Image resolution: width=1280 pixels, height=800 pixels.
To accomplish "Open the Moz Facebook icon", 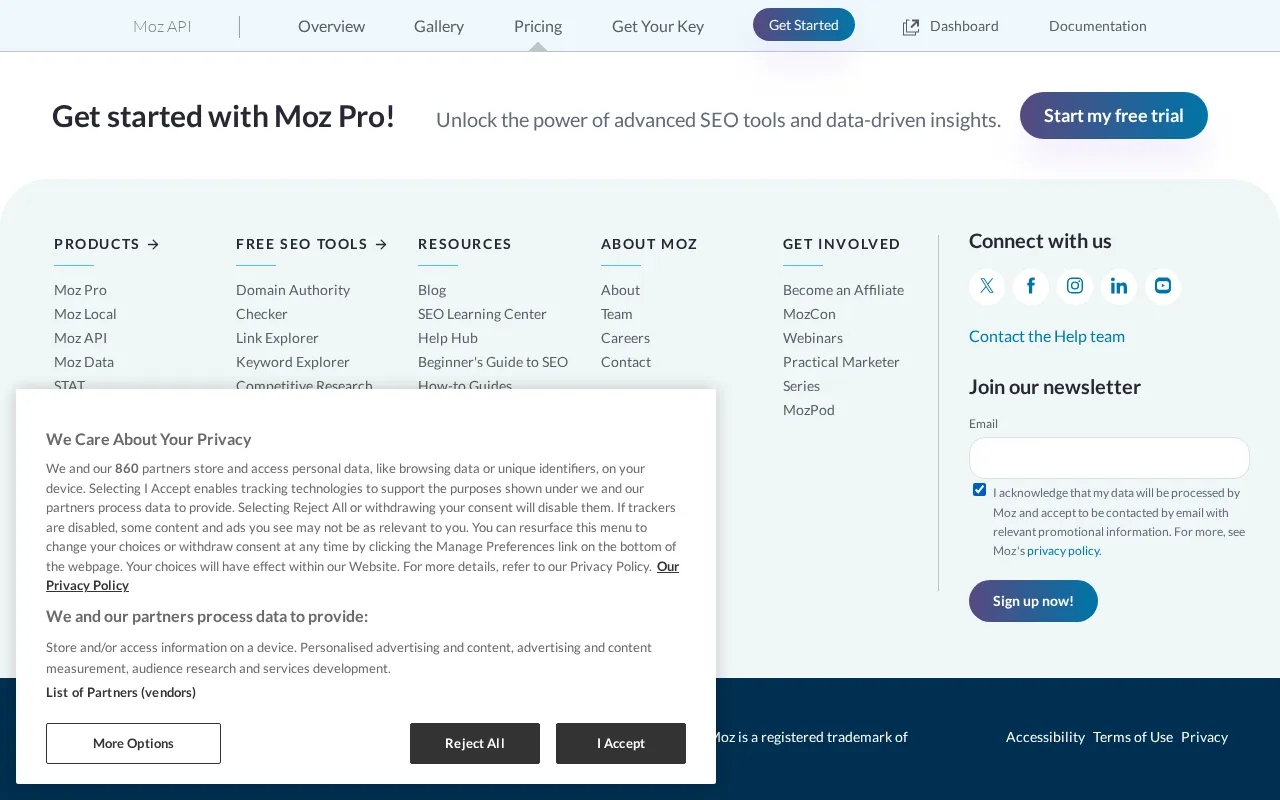I will (x=1031, y=286).
